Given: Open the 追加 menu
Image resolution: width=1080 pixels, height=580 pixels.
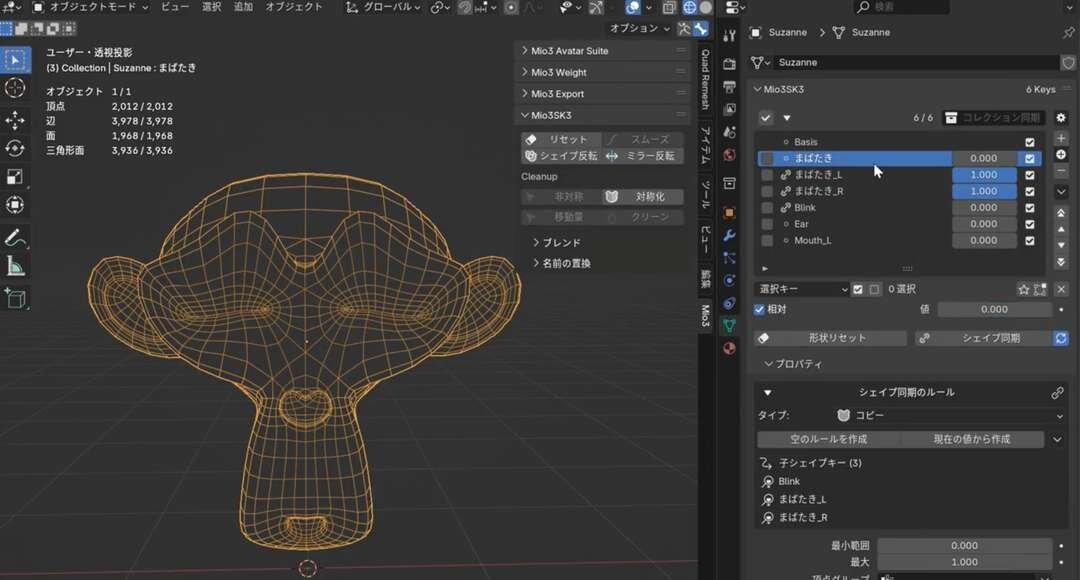Looking at the screenshot, I should pos(243,7).
